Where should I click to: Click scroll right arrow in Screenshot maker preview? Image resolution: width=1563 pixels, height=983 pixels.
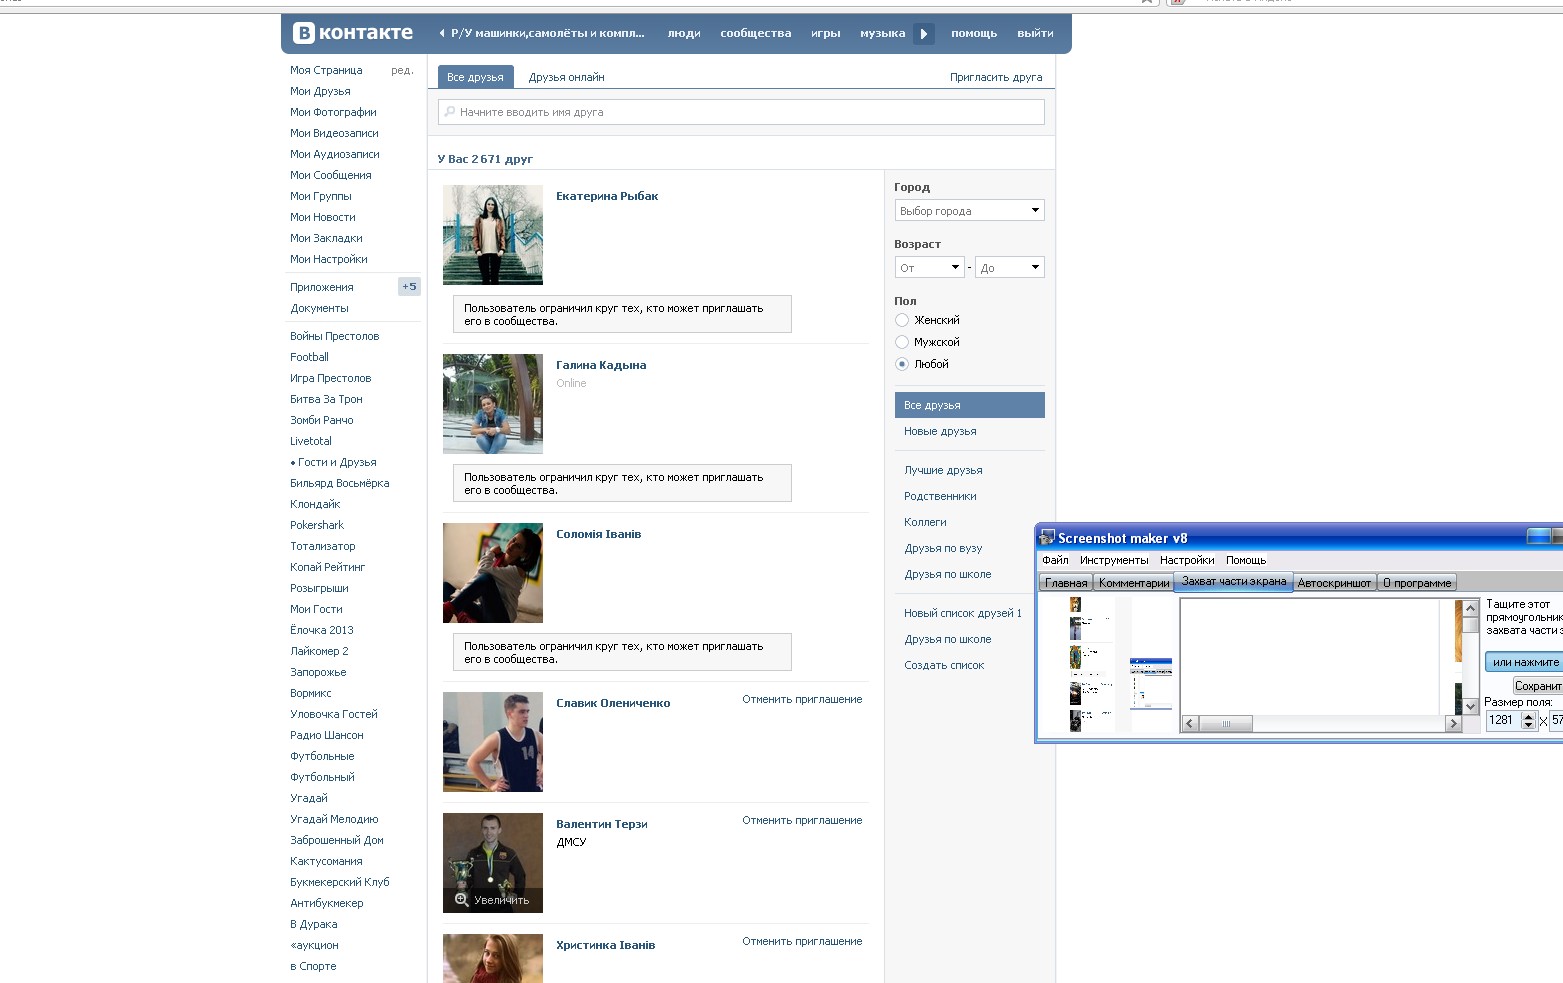pyautogui.click(x=1454, y=723)
